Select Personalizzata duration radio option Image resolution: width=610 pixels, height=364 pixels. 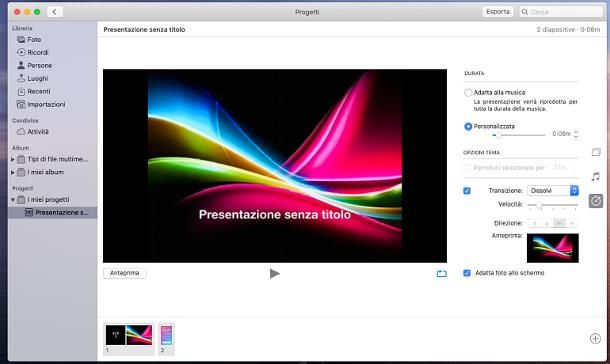pos(468,126)
